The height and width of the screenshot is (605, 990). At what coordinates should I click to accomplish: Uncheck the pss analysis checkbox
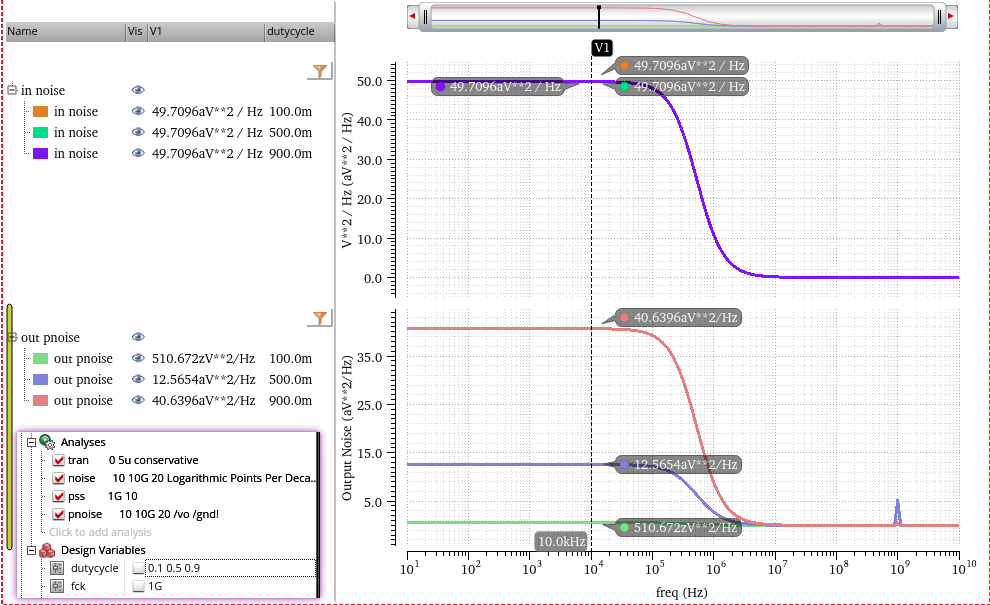coord(59,496)
